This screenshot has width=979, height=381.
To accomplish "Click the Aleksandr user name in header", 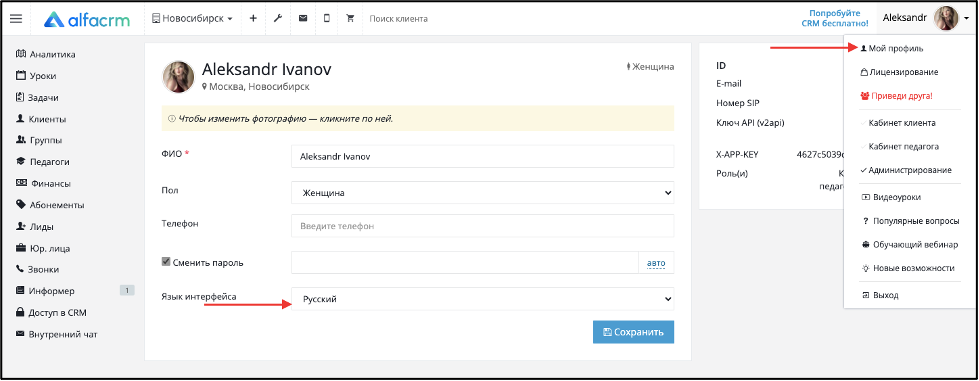I will pos(905,18).
